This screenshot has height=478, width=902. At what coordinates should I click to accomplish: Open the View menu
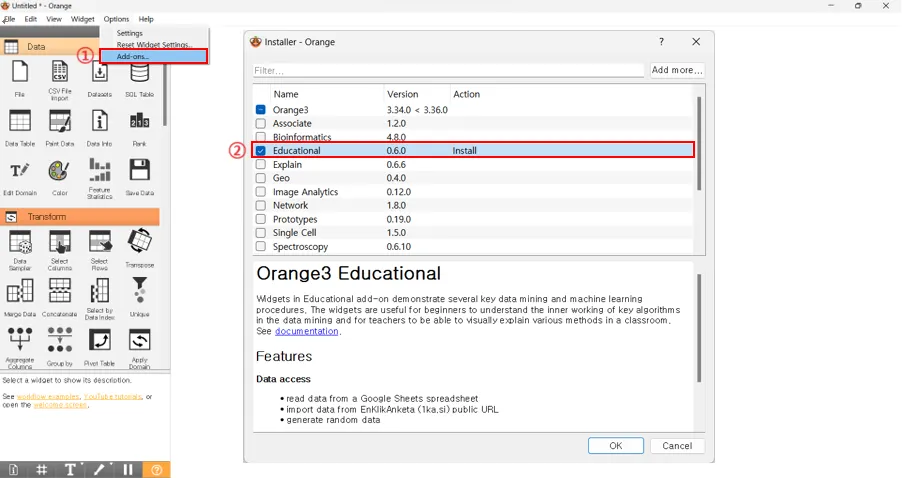[x=54, y=19]
